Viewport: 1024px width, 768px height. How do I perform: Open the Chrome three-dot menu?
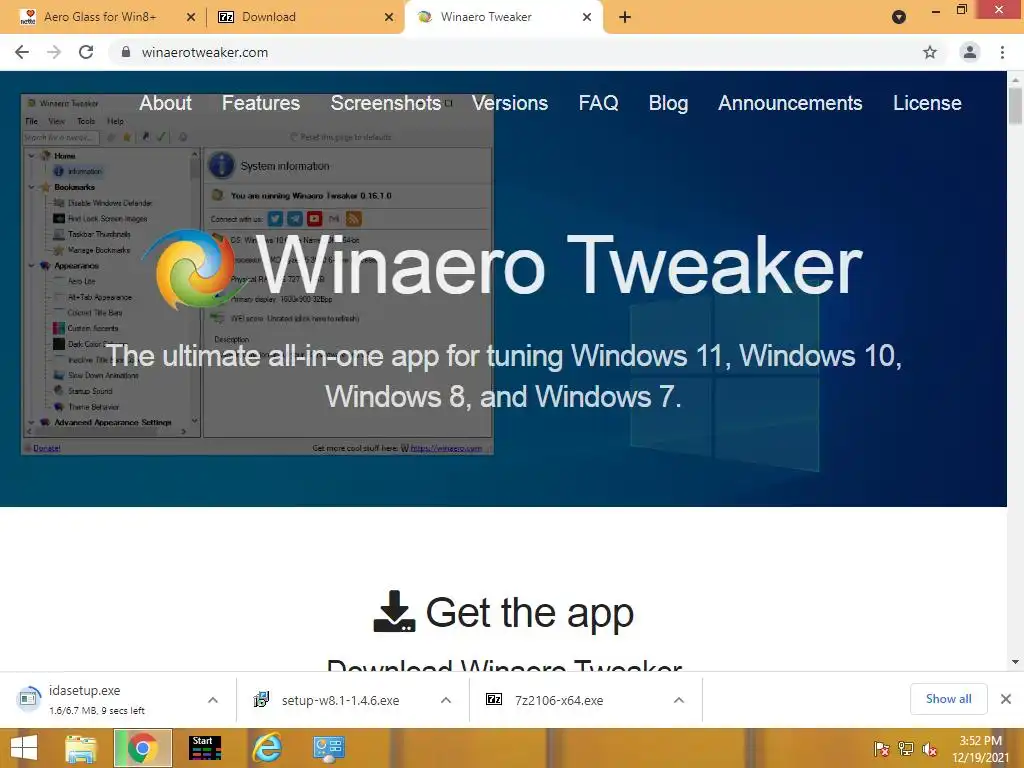pos(1002,52)
